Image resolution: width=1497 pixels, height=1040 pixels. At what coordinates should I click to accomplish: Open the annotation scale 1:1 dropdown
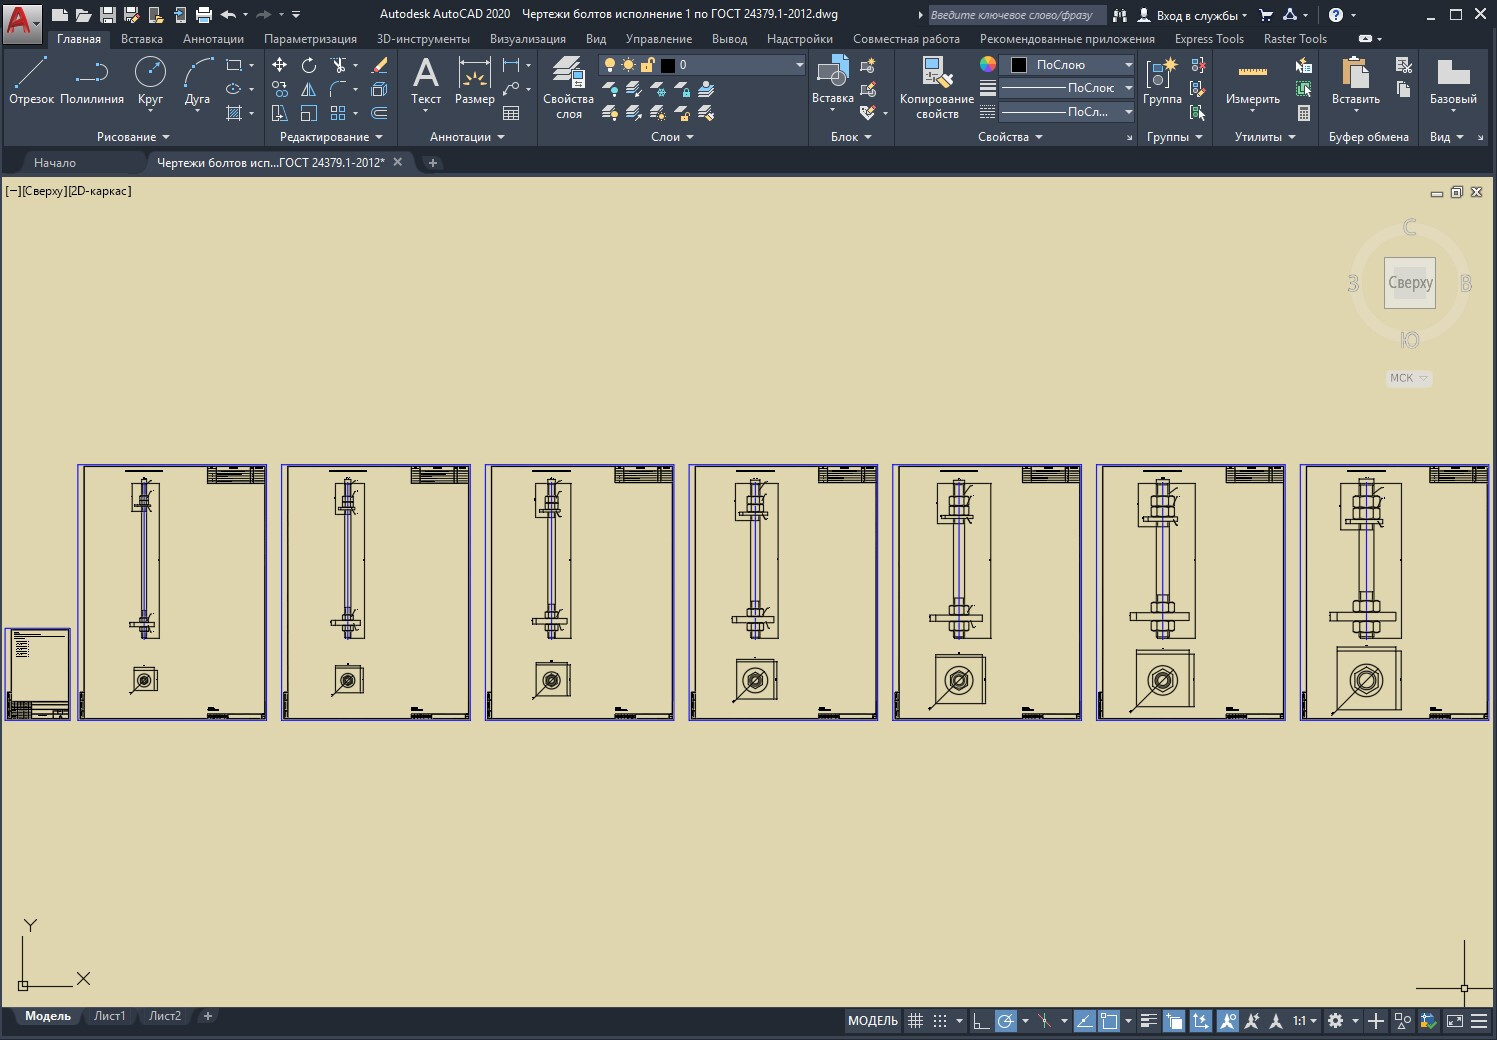tap(1304, 1021)
